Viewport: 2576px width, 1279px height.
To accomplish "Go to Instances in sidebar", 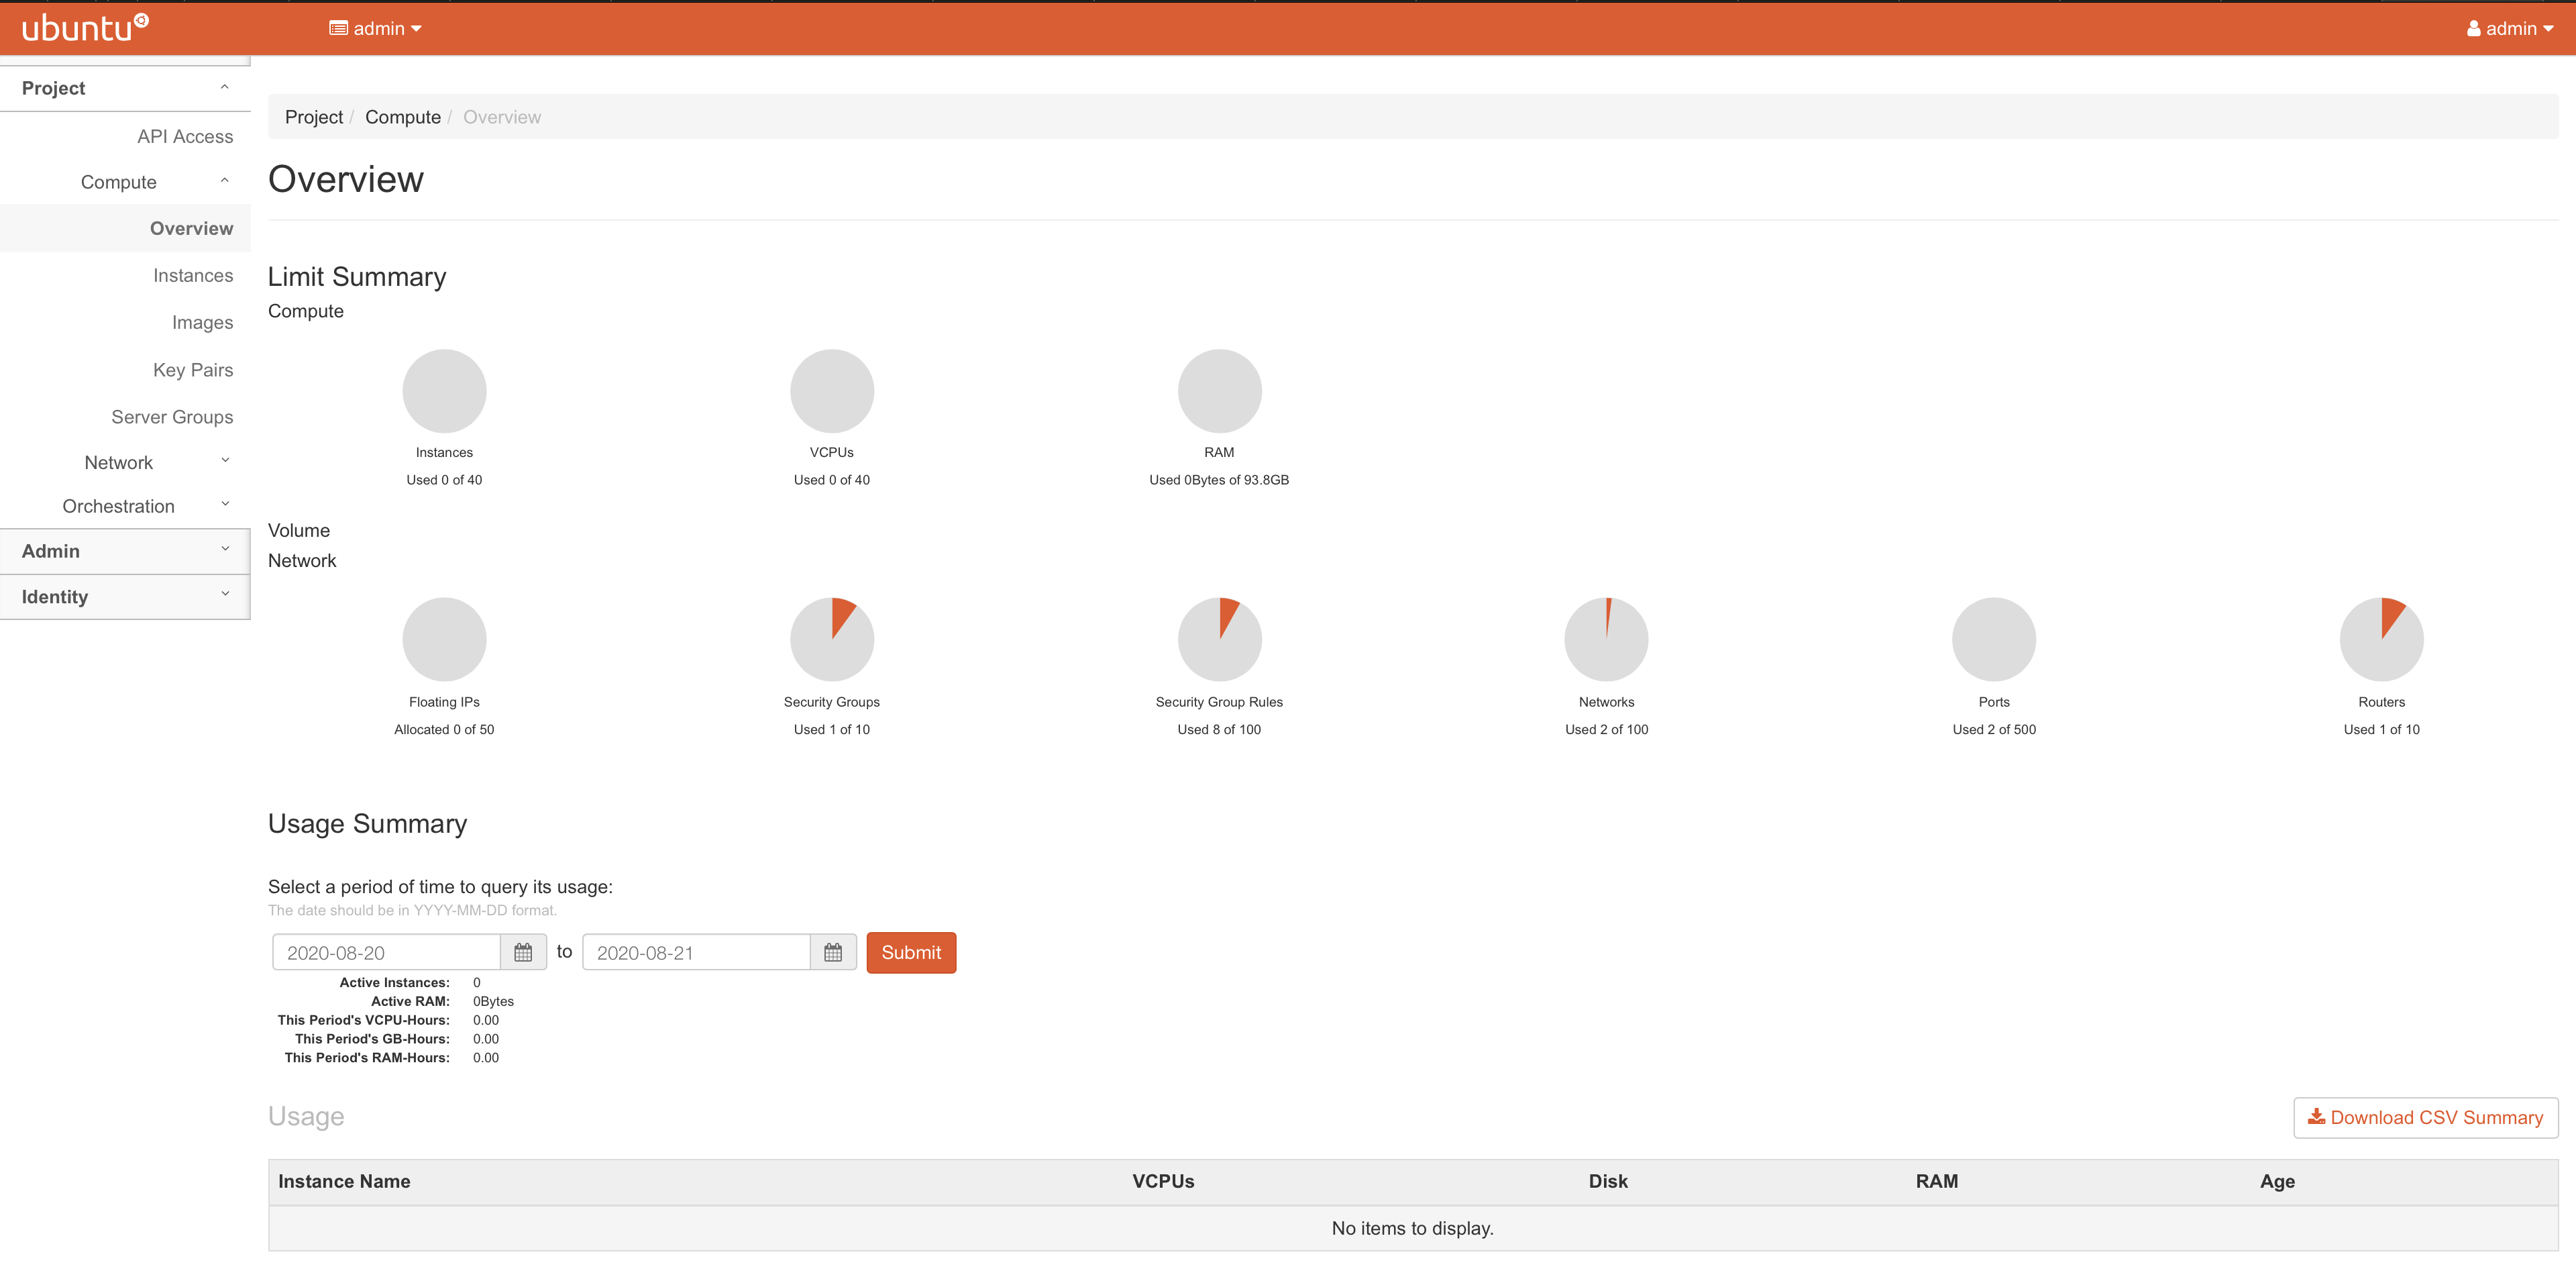I will click(x=193, y=275).
